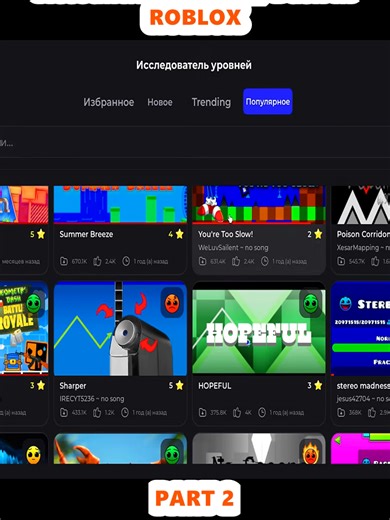Click the plays icon on HOPEFUL card
Image resolution: width=390 pixels, height=520 pixels.
click(x=202, y=412)
